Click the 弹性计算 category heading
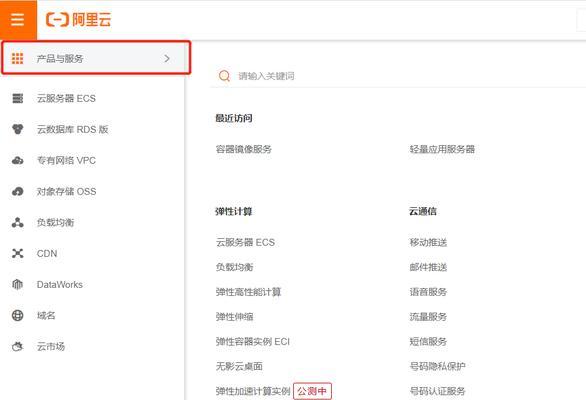586x400 pixels. click(234, 211)
